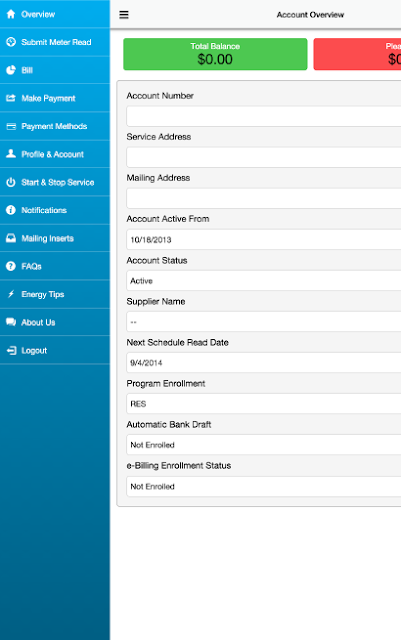Viewport: 401px width, 640px height.
Task: Open the About Us menu item
Action: point(55,322)
